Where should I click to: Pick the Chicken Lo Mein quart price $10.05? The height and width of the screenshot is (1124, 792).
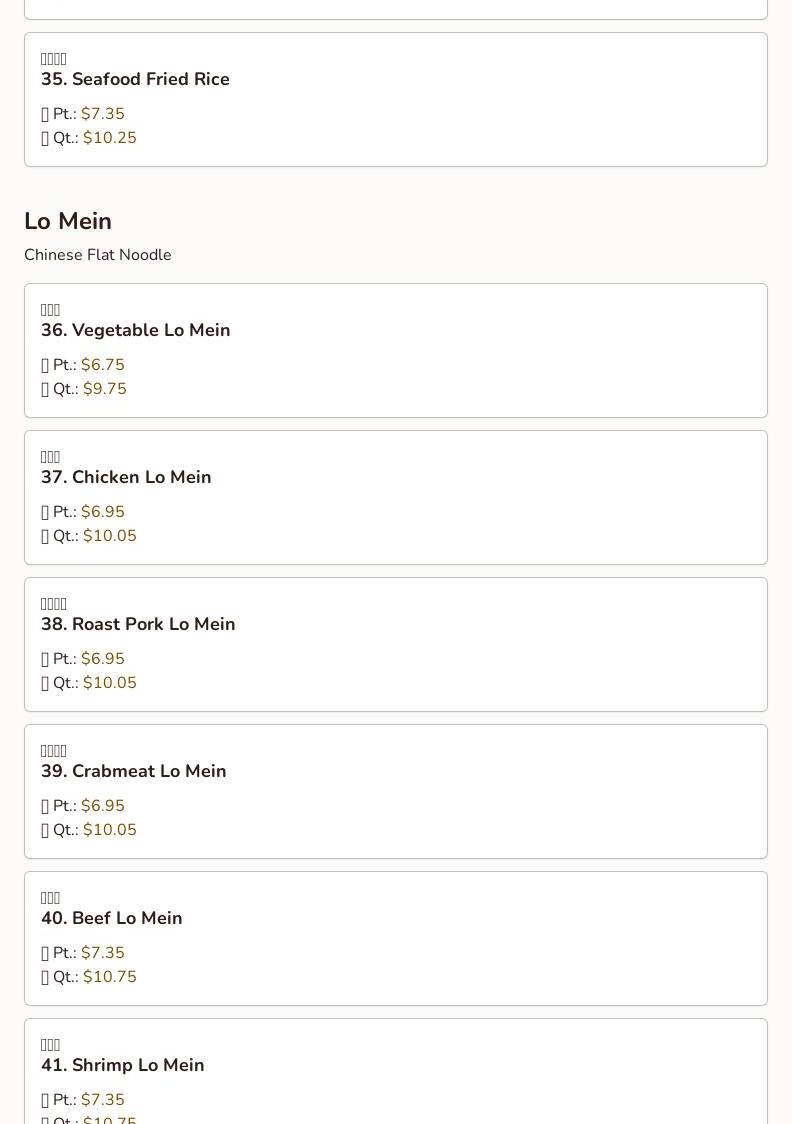tap(109, 536)
